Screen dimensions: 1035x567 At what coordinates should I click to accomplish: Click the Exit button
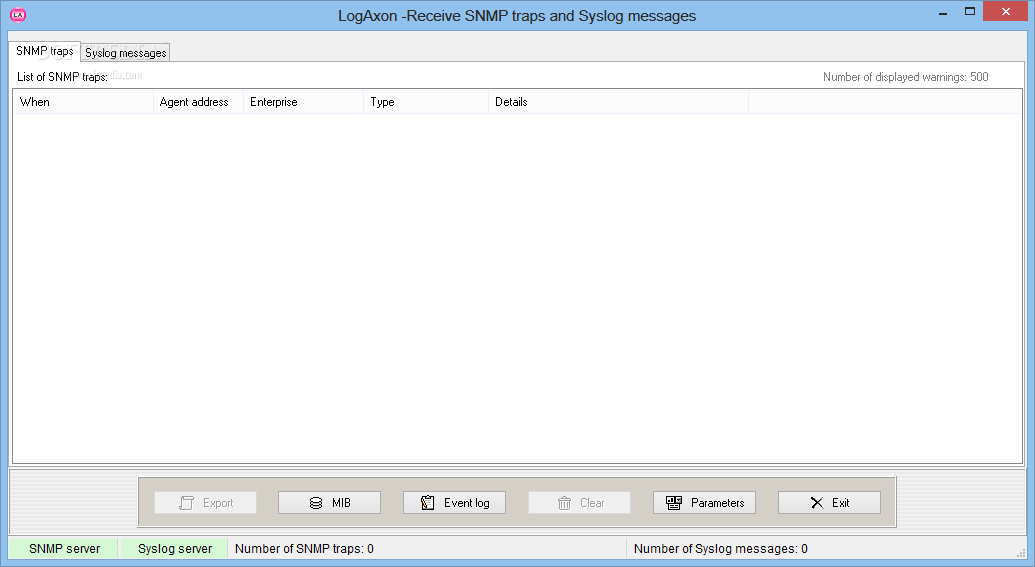[829, 502]
